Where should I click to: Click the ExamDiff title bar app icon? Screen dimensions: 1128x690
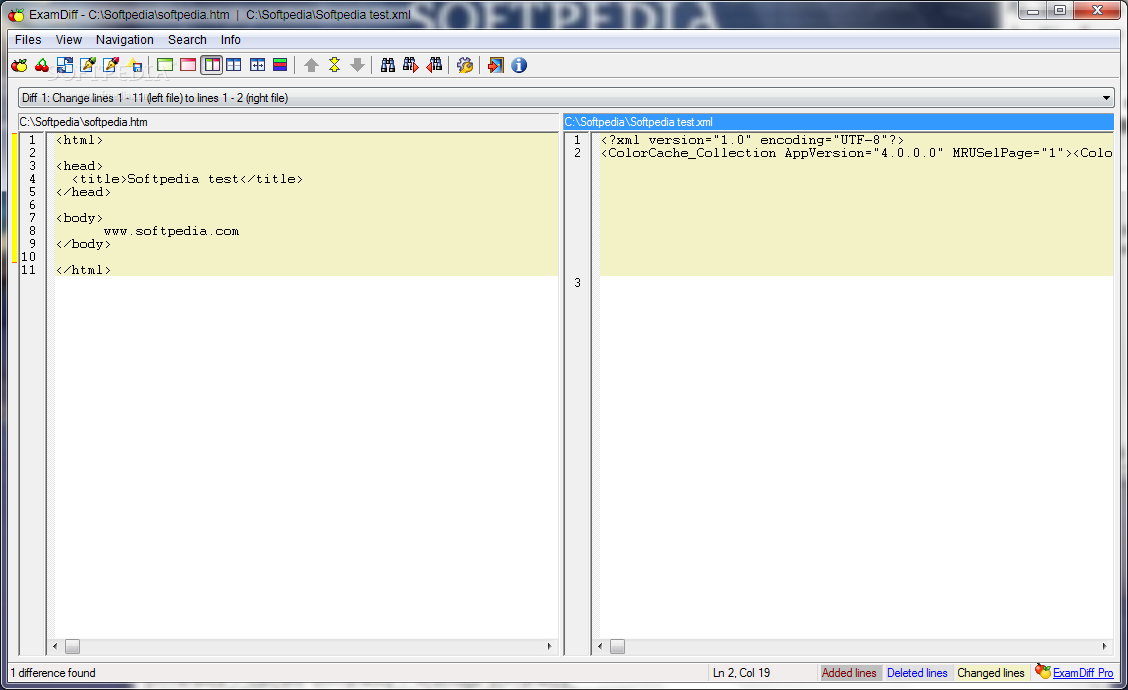click(16, 14)
